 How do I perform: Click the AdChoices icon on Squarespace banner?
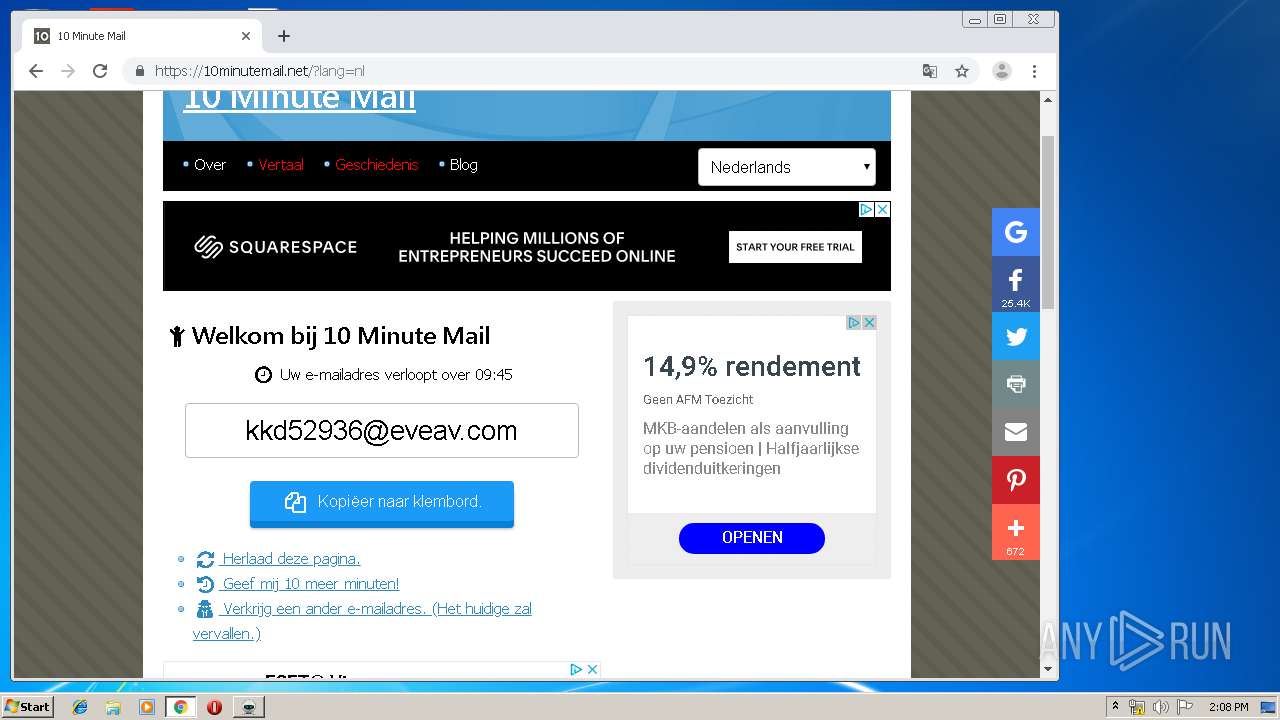click(867, 209)
